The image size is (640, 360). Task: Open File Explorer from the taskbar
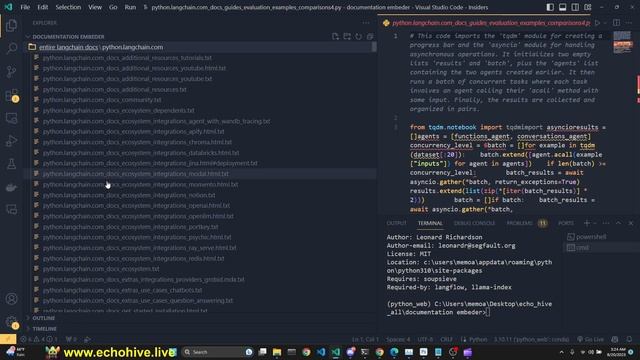(x=277, y=352)
